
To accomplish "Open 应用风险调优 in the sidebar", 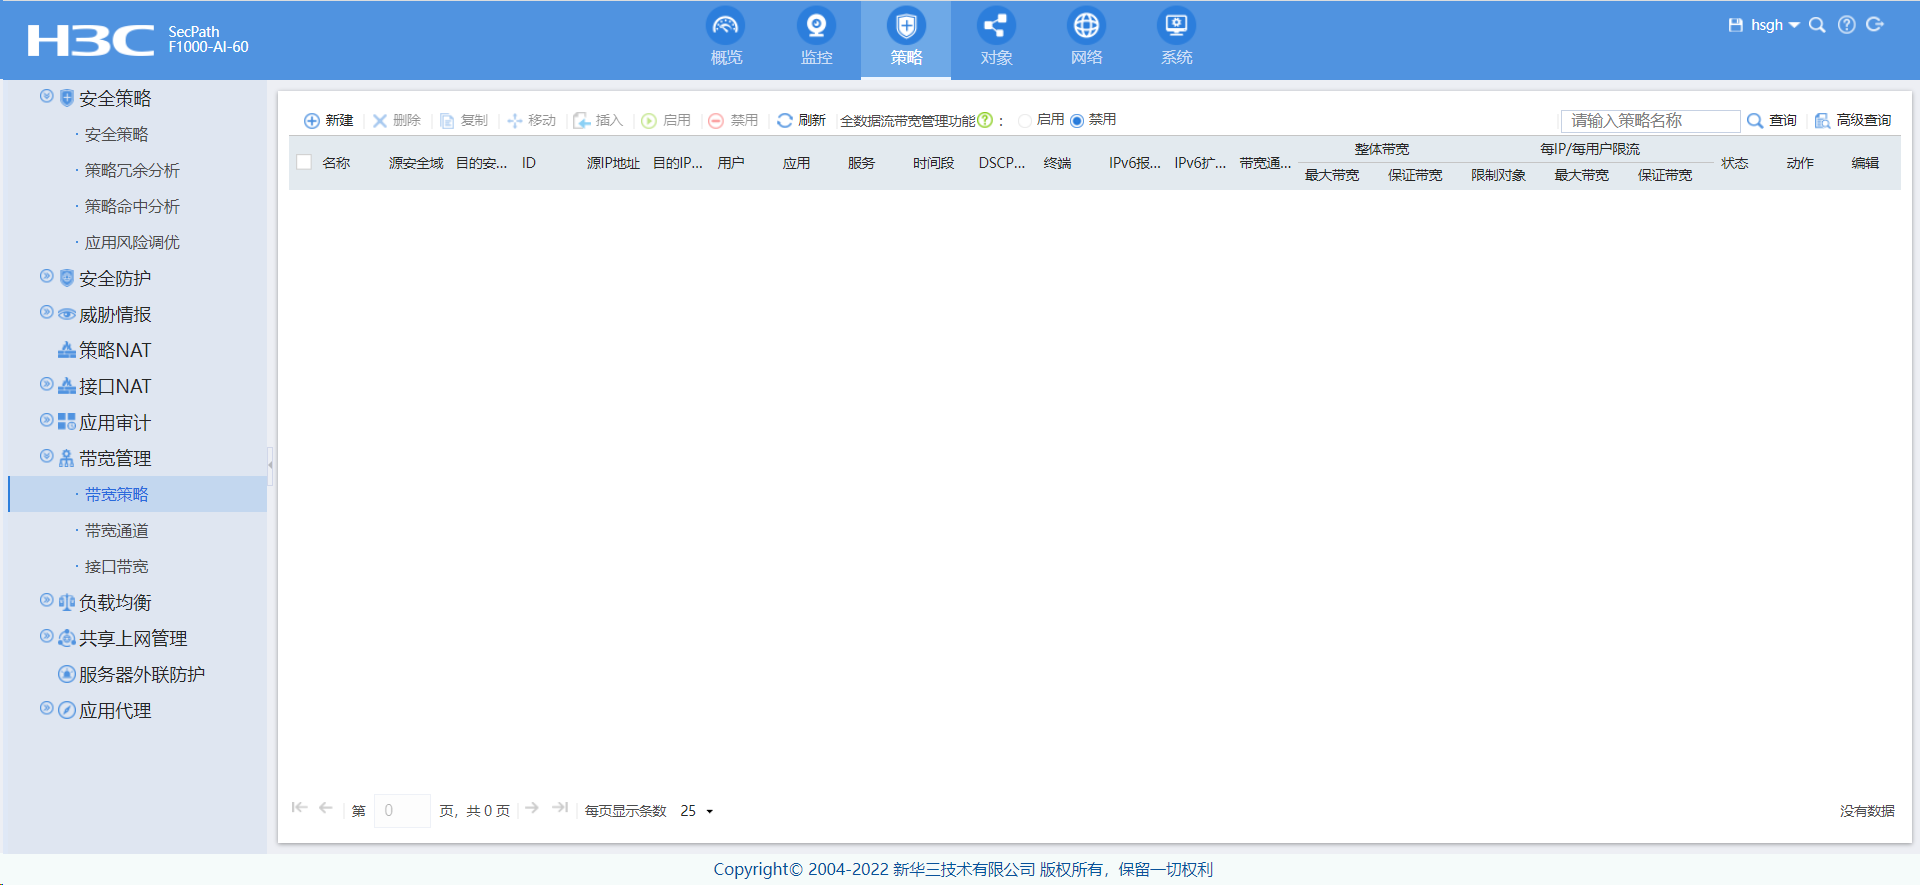I will coord(132,242).
